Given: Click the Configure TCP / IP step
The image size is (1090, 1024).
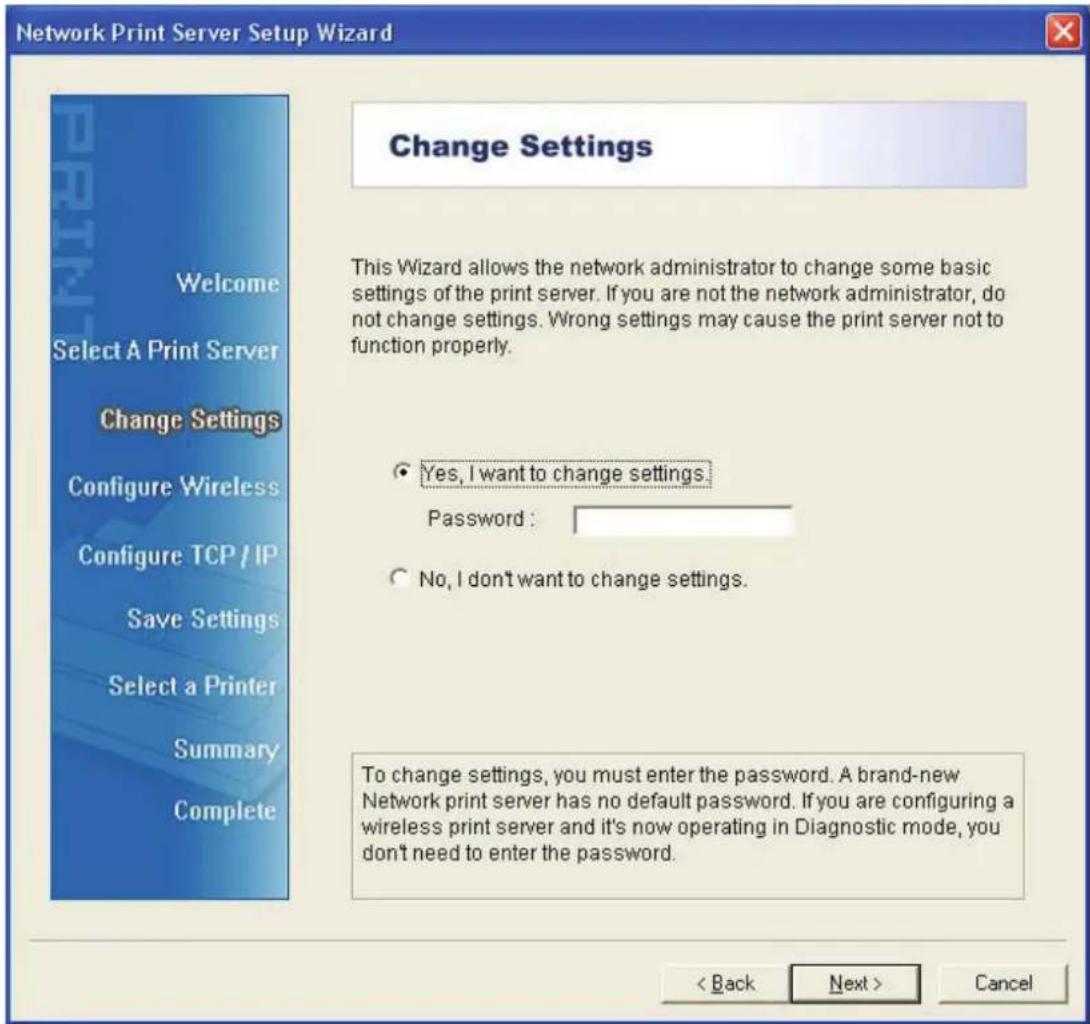Looking at the screenshot, I should (x=178, y=555).
